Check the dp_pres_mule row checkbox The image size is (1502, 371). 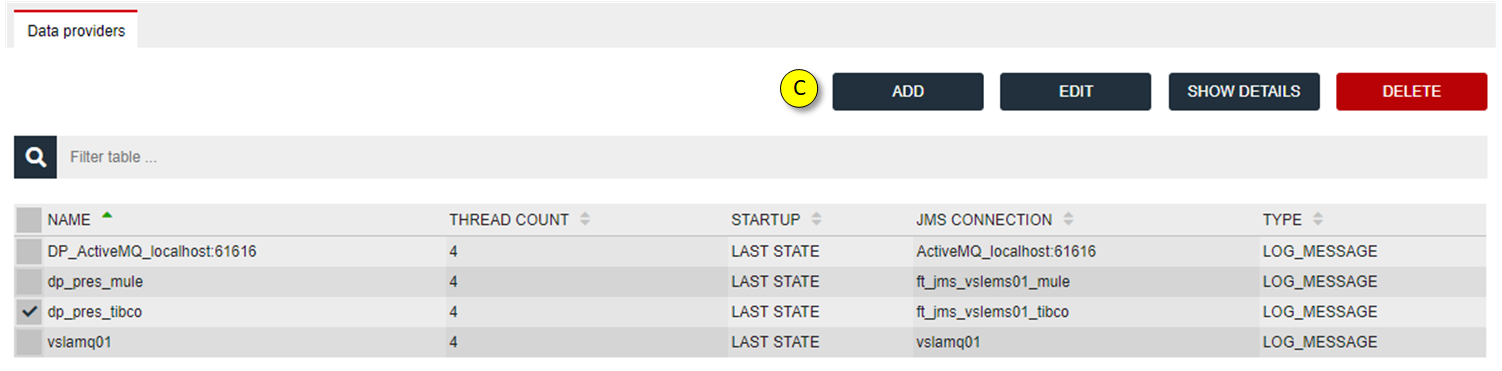tap(30, 282)
